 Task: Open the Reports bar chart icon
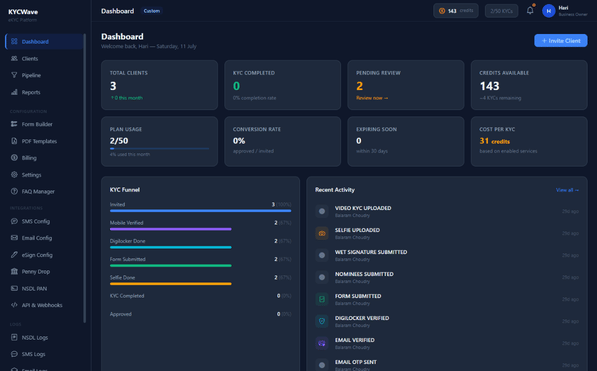pyautogui.click(x=14, y=92)
